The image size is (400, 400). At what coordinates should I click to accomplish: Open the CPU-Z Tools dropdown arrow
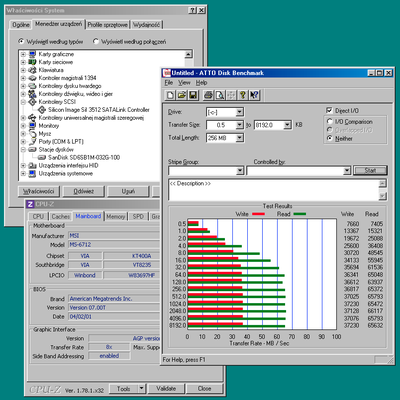coord(142,388)
